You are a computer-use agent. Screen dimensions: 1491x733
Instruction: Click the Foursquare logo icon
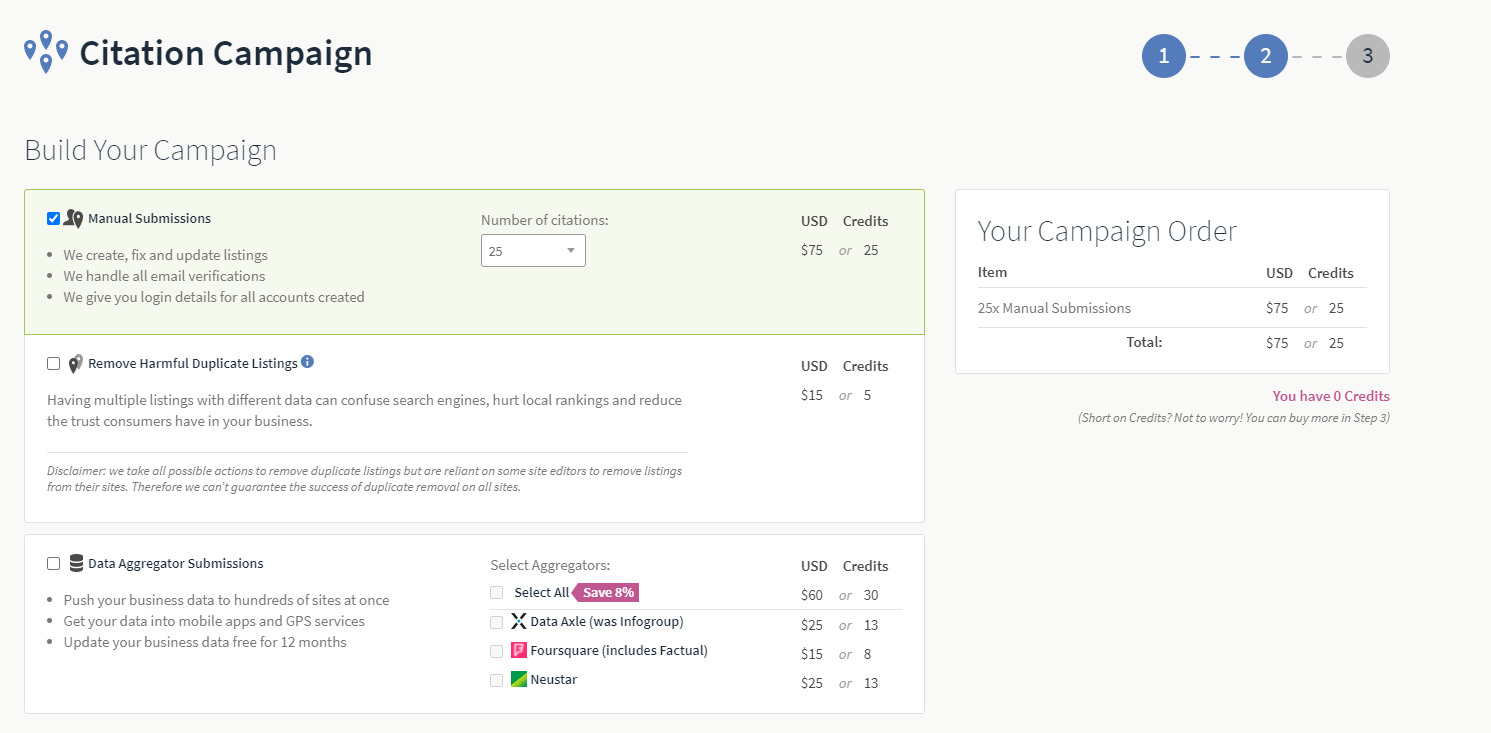518,650
